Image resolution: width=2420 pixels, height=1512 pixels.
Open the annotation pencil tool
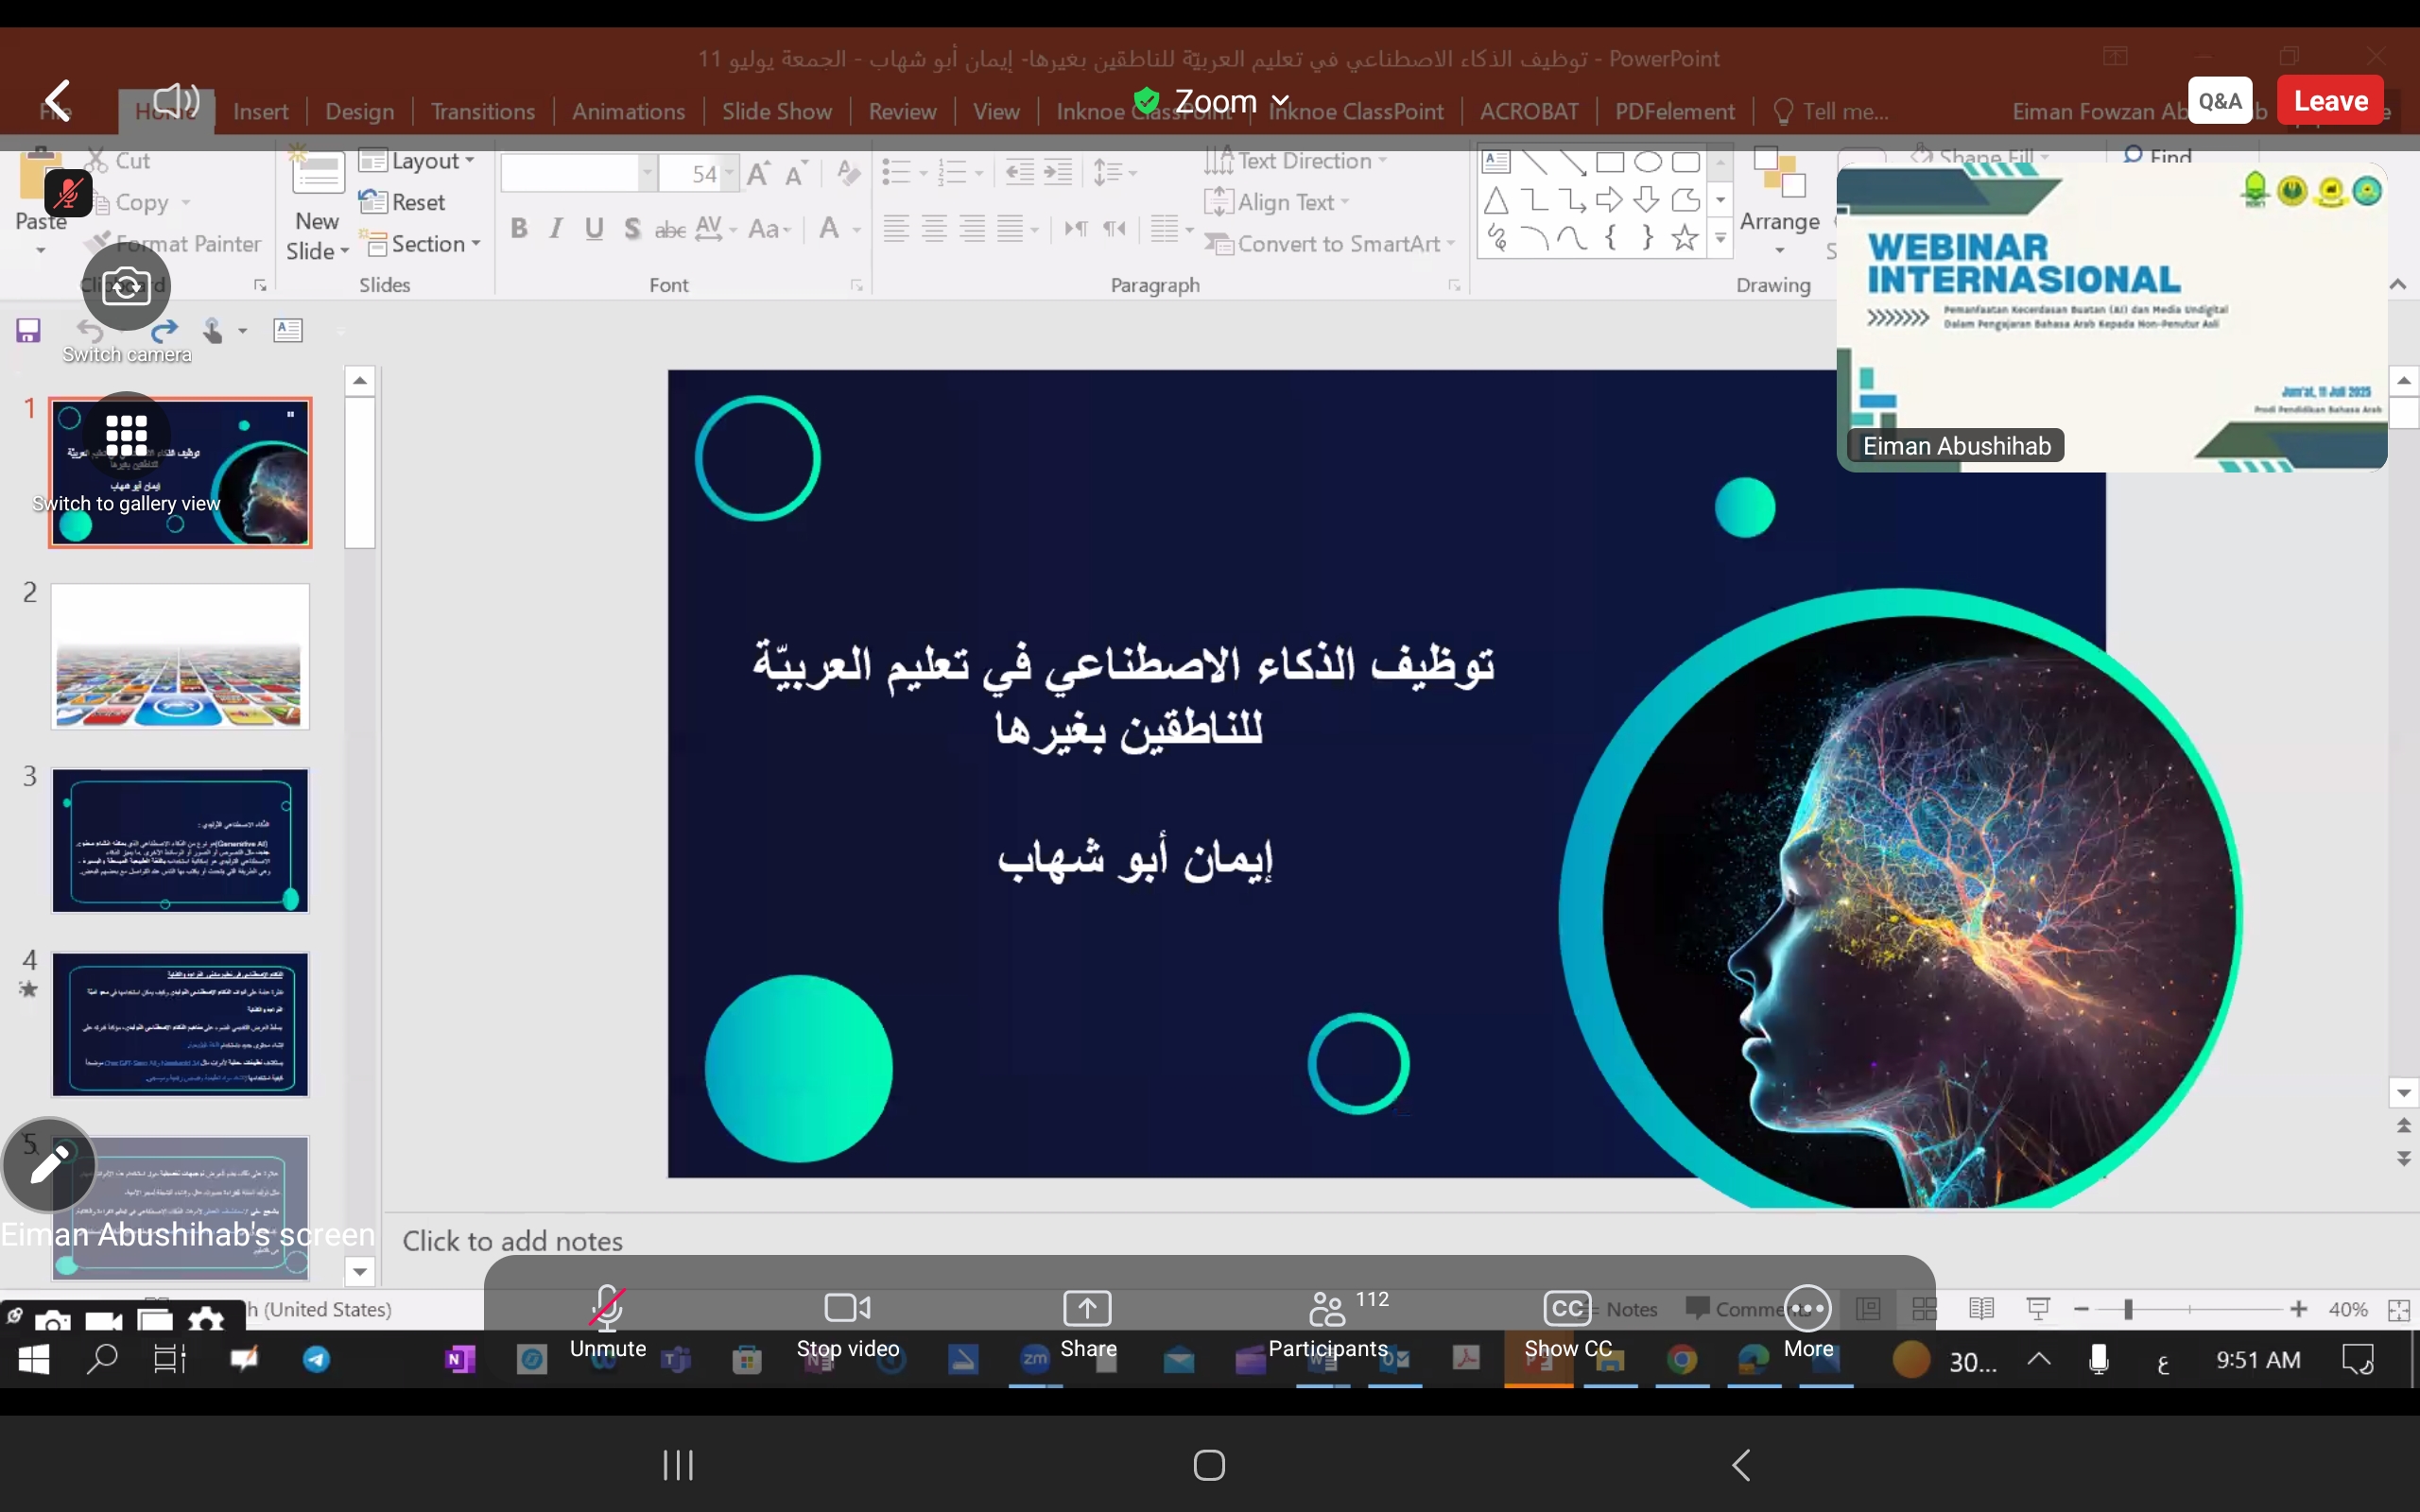pos(49,1165)
